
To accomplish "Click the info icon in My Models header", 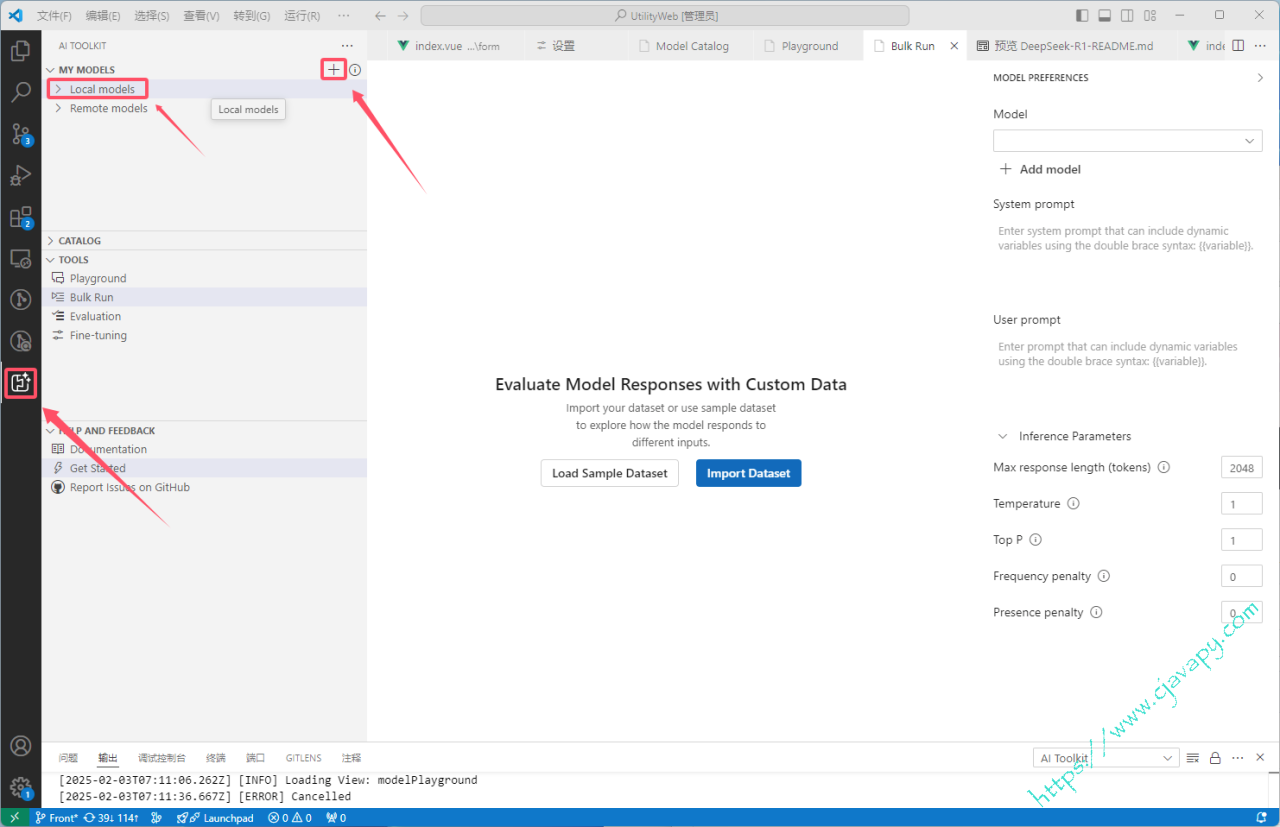I will point(355,70).
